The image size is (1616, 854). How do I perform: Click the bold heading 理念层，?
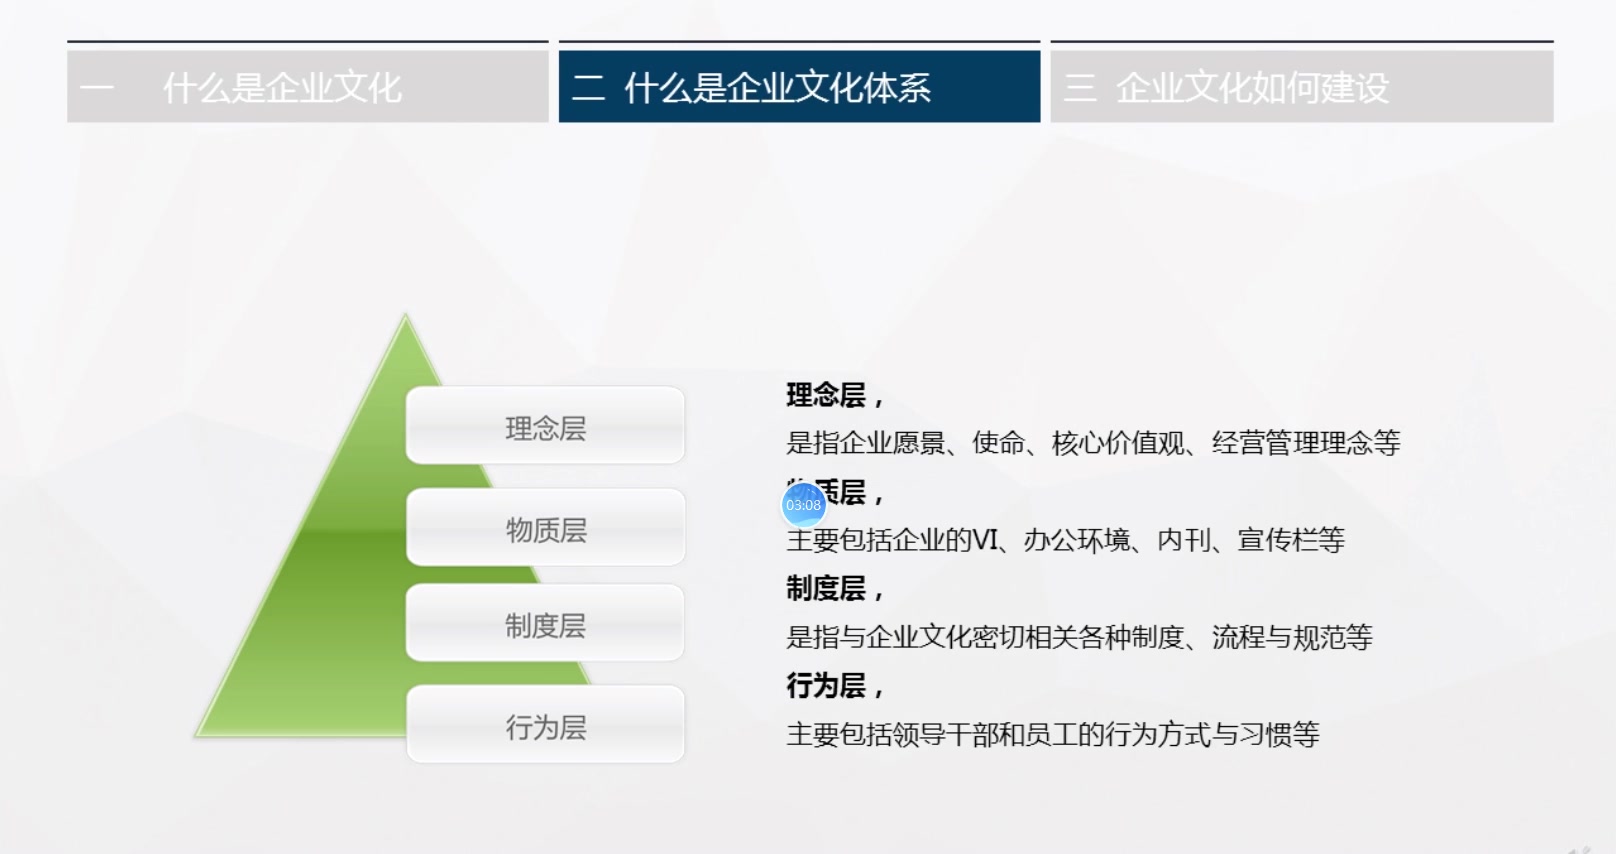pyautogui.click(x=834, y=395)
